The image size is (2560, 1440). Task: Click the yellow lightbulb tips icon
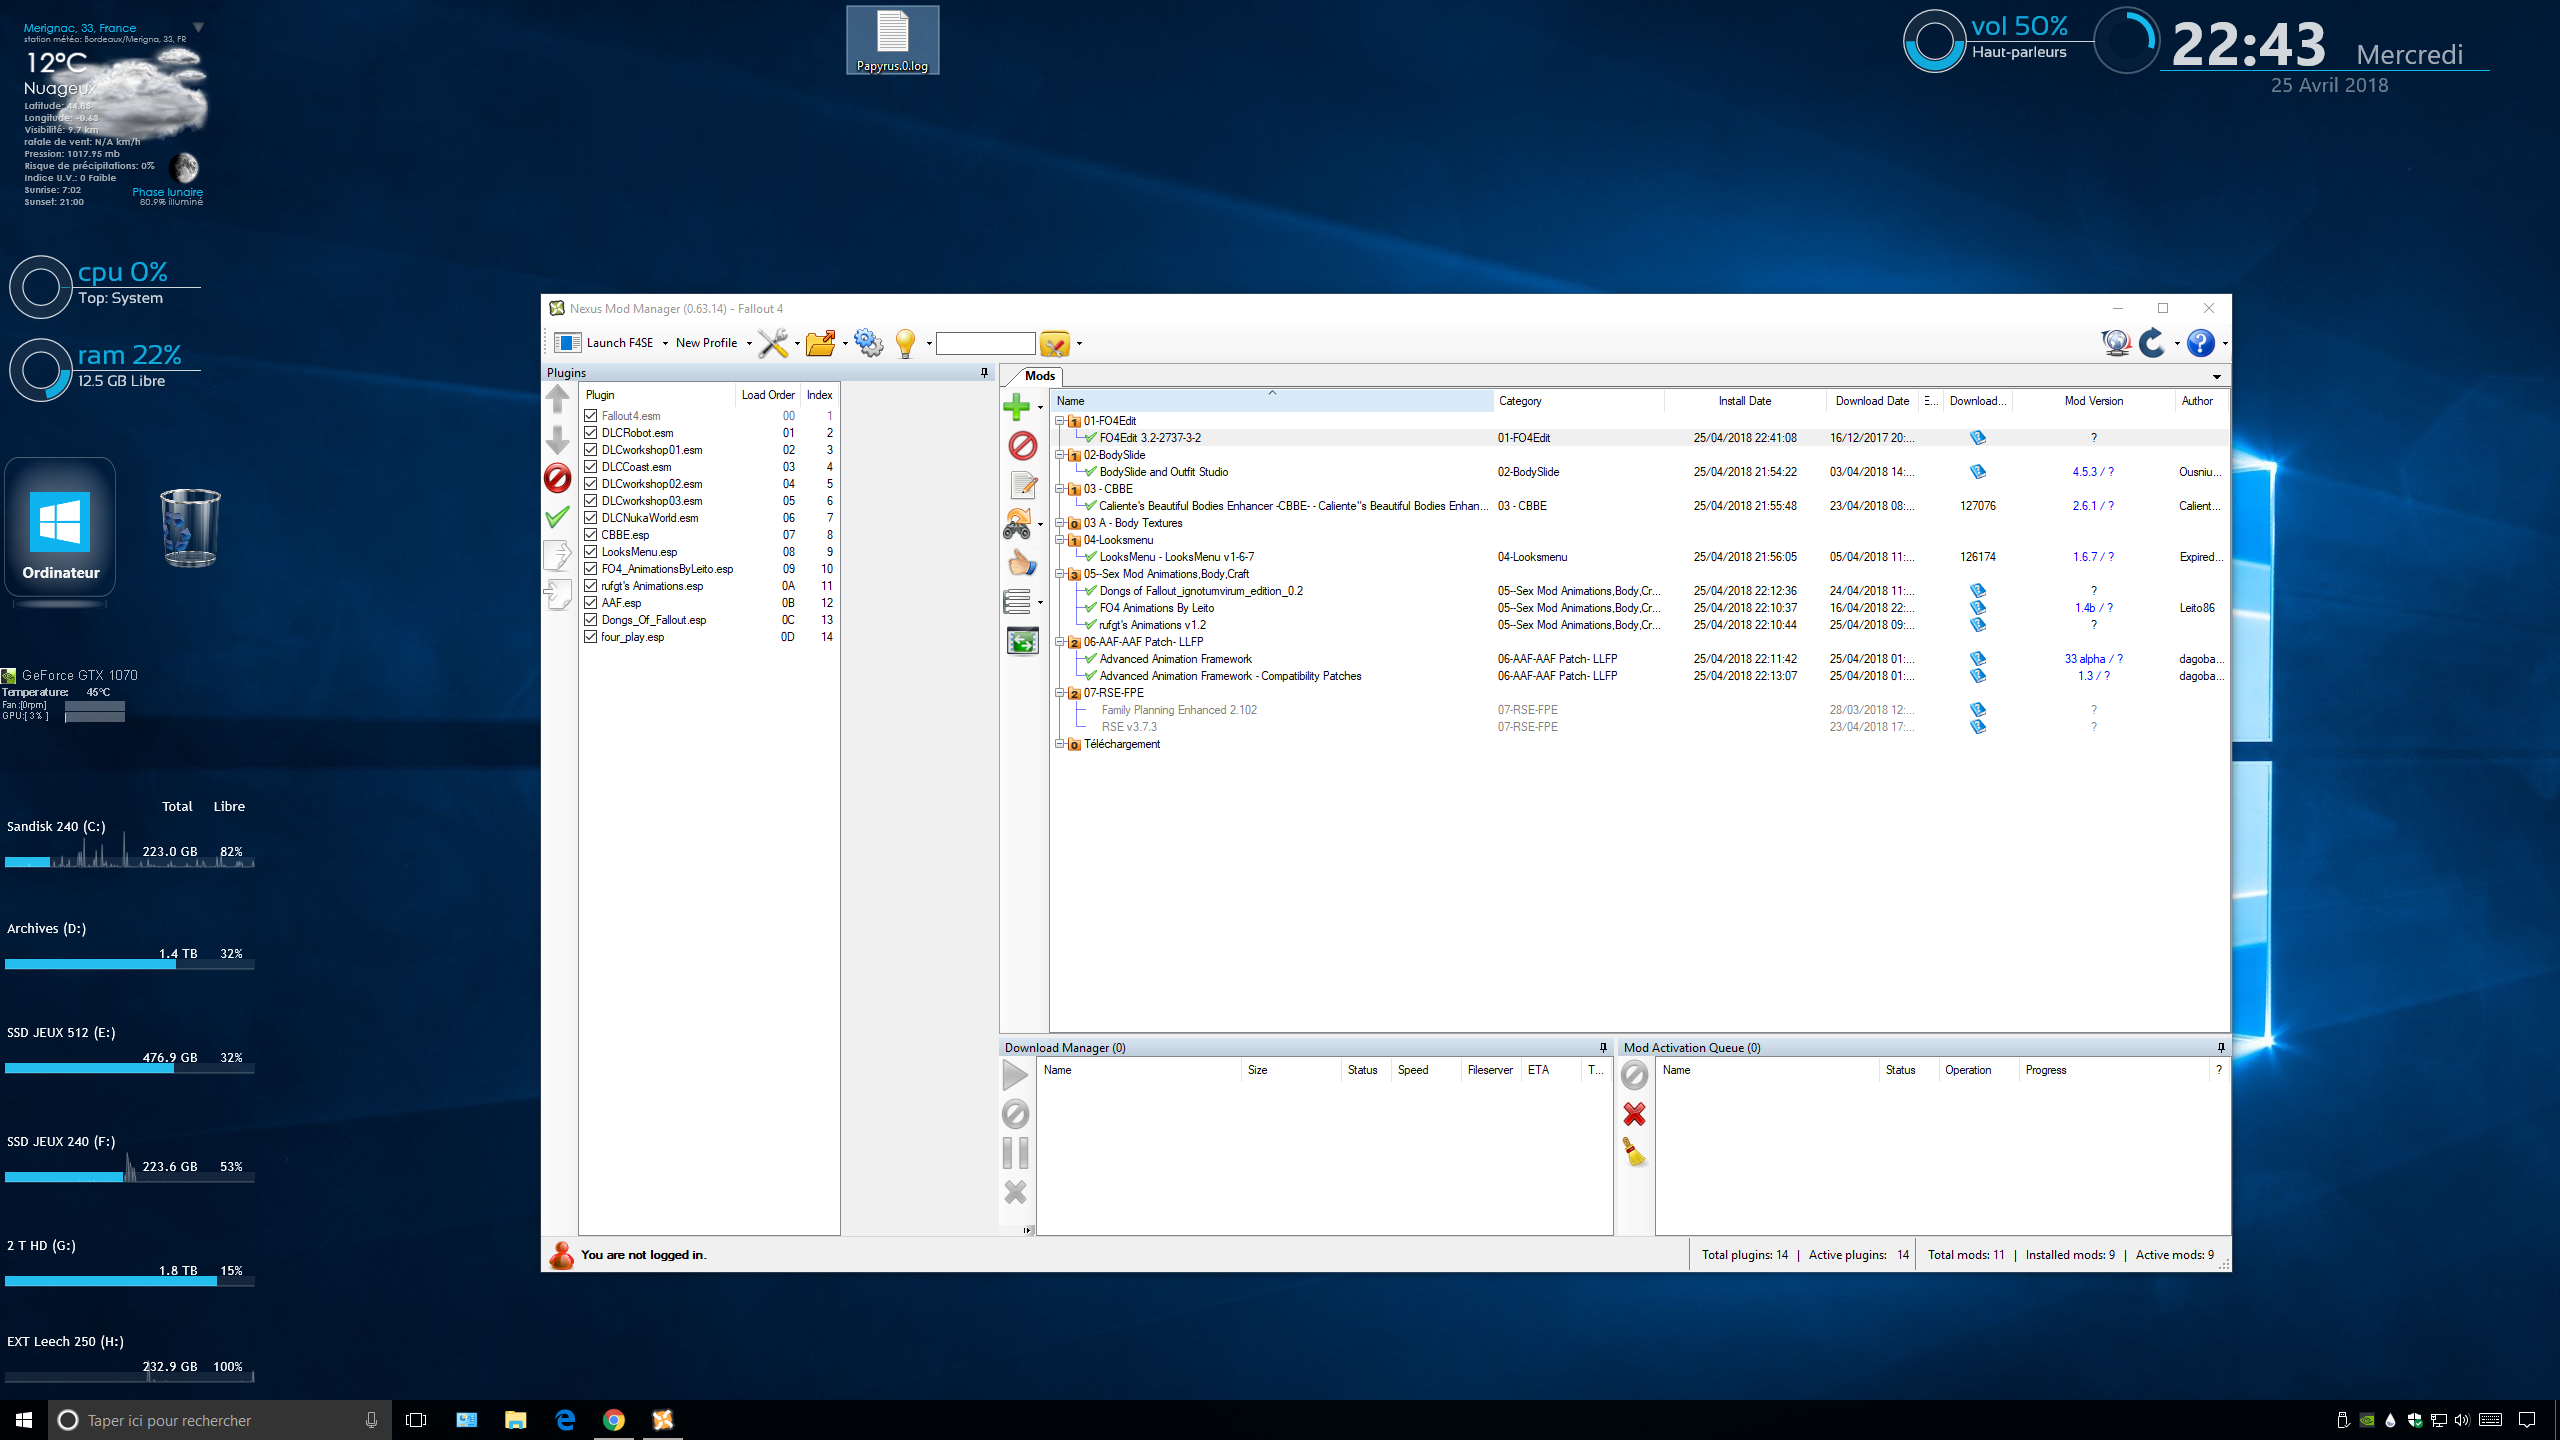tap(906, 343)
